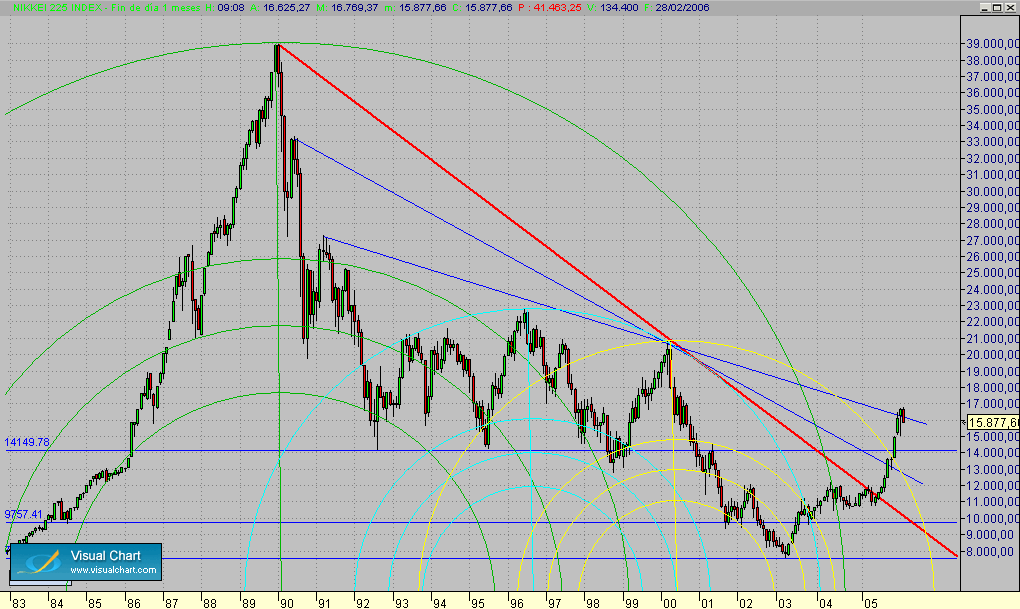Click the 10.000,00 price axis label
Image resolution: width=1020 pixels, height=609 pixels.
[x=993, y=519]
